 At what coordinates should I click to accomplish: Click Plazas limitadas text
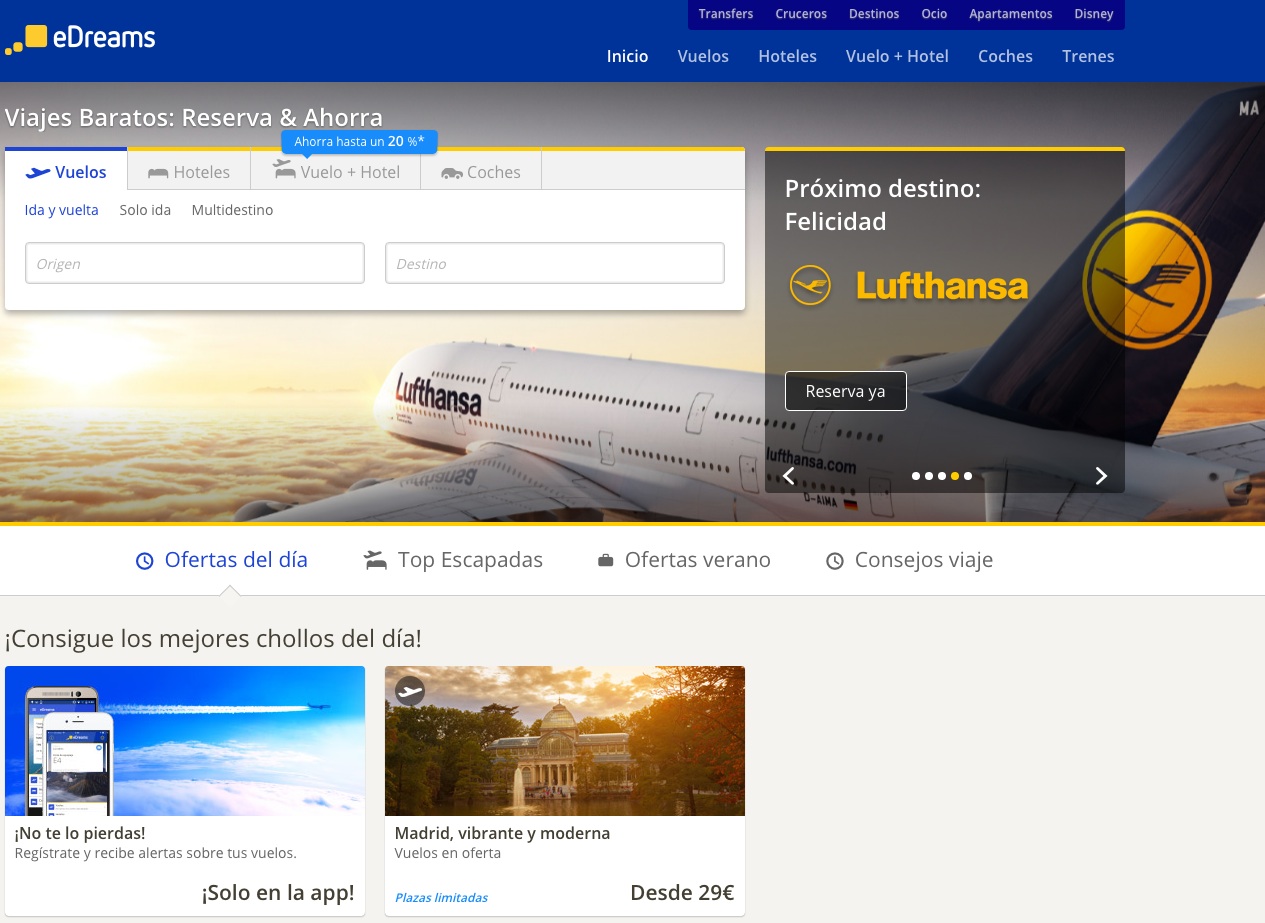pyautogui.click(x=441, y=898)
